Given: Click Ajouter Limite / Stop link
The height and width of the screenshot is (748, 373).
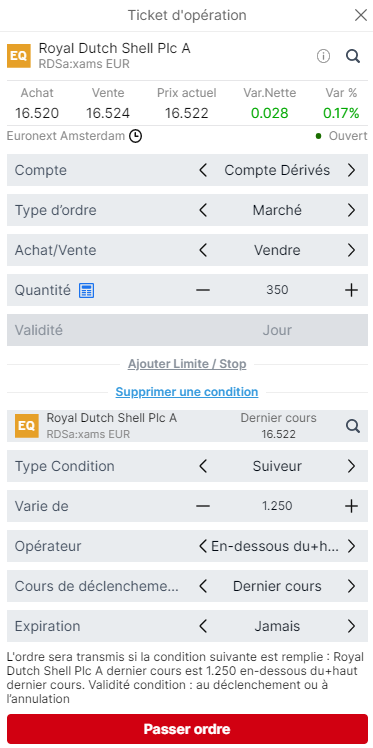Looking at the screenshot, I should 187,364.
